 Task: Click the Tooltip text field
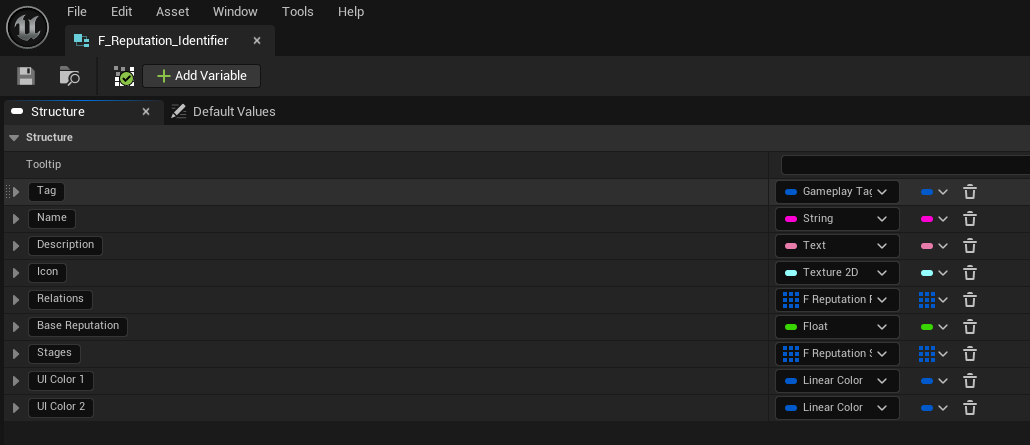tap(905, 164)
